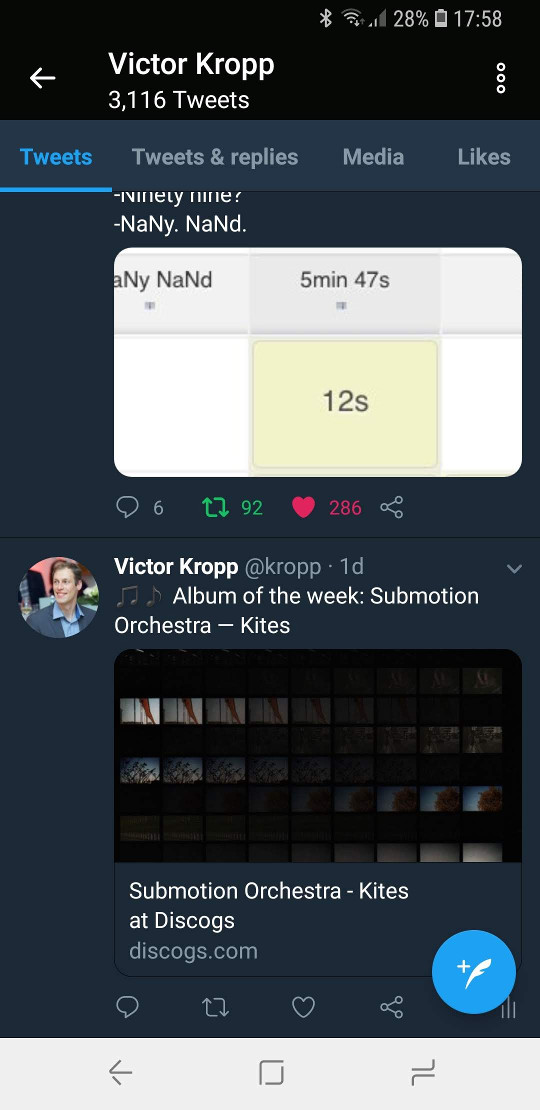The image size is (540, 1110).
Task: Compose a new tweet with feather button
Action: (x=474, y=972)
